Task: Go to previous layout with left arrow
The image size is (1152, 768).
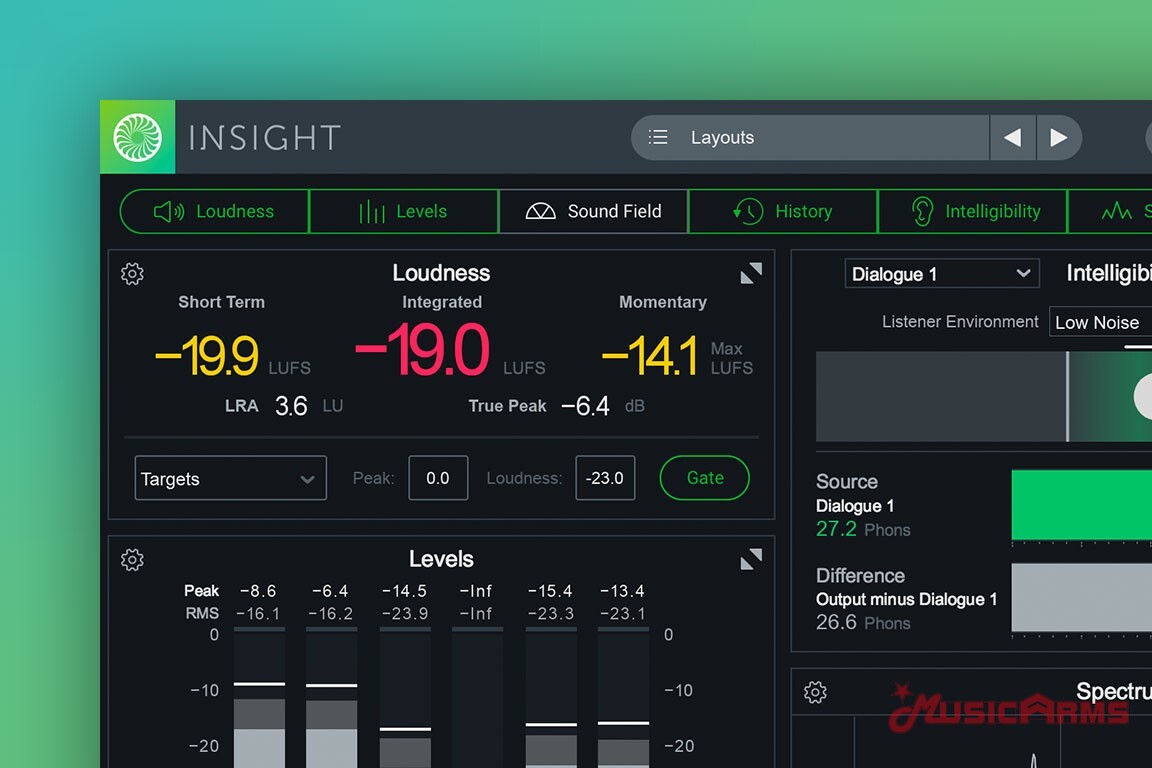Action: 1012,138
